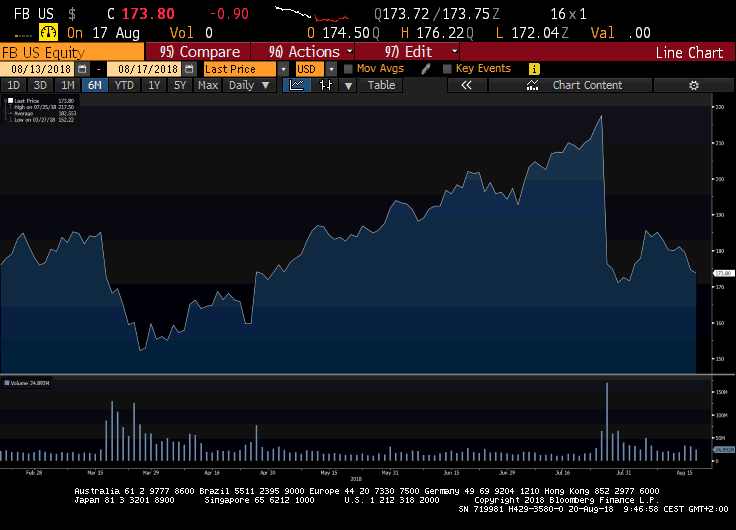Click the O 174.50 open value
Image resolution: width=736 pixels, height=530 pixels.
[x=343, y=33]
